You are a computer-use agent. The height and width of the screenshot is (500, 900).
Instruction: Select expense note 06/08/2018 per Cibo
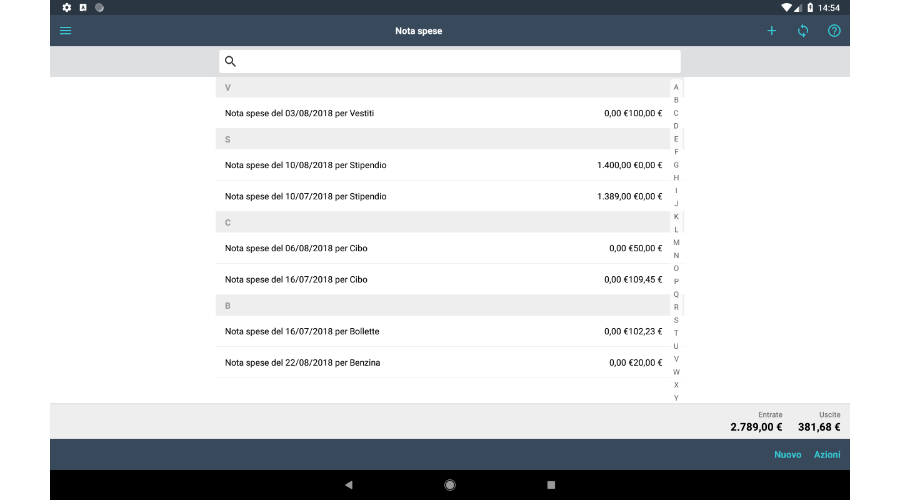(x=442, y=248)
